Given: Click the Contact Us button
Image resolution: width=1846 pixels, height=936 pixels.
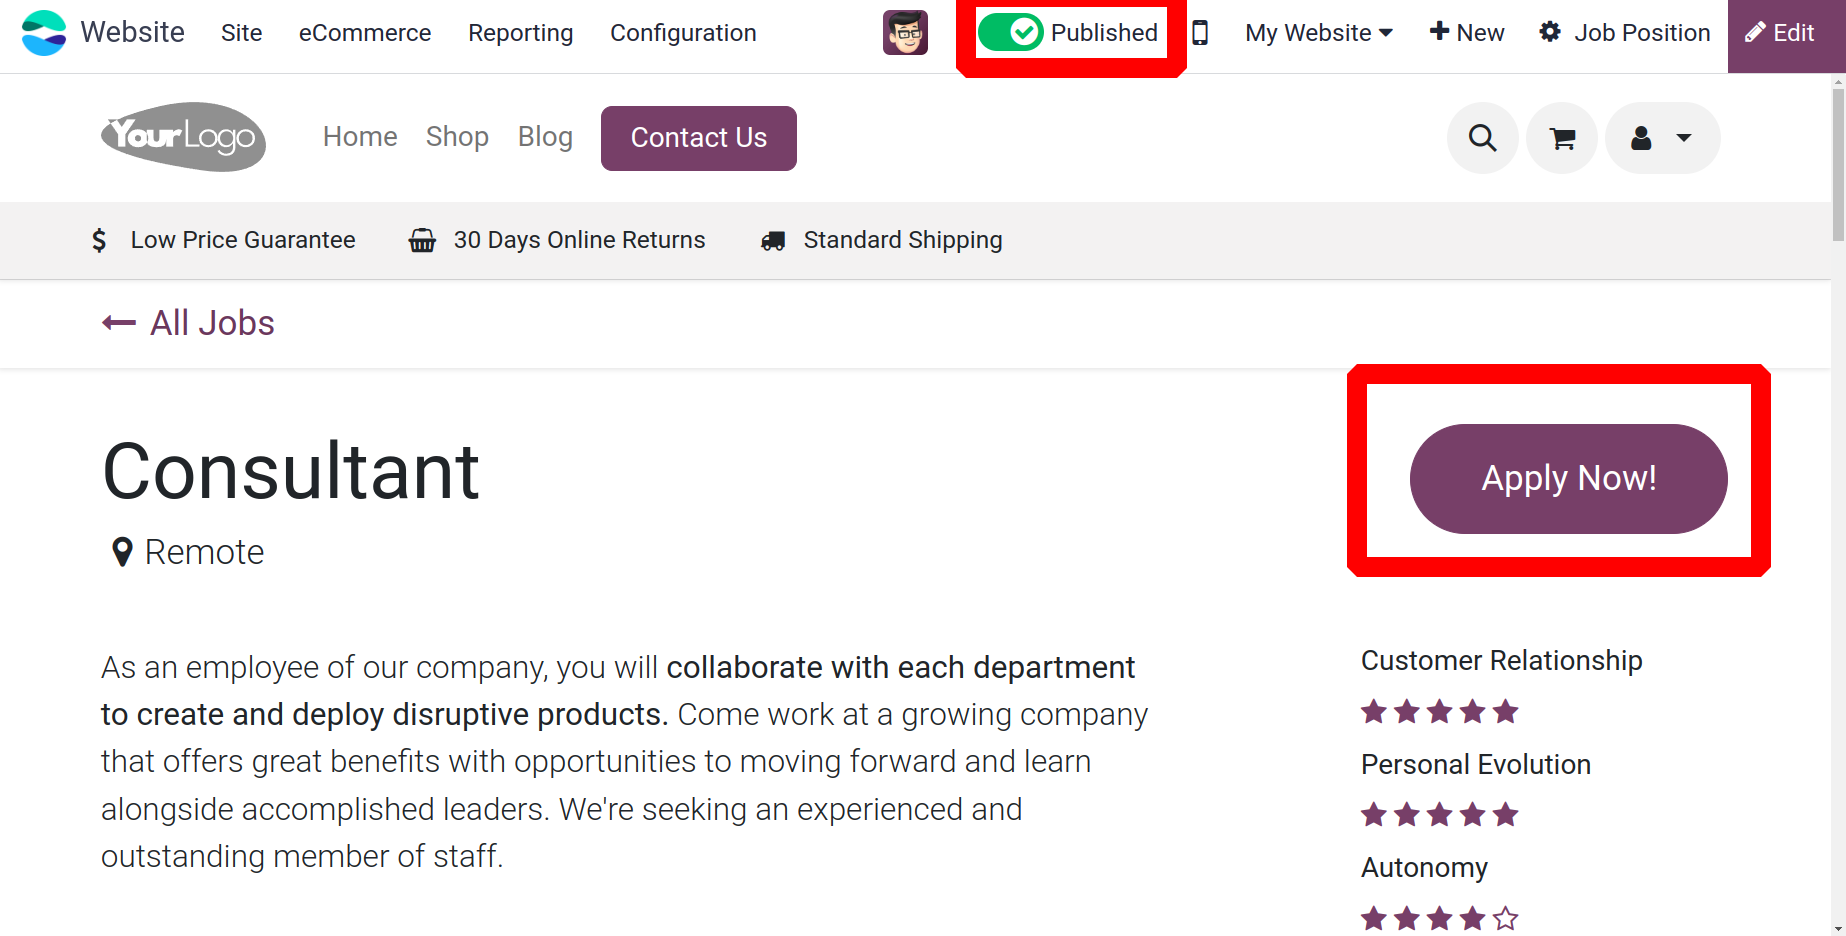Looking at the screenshot, I should click(699, 138).
